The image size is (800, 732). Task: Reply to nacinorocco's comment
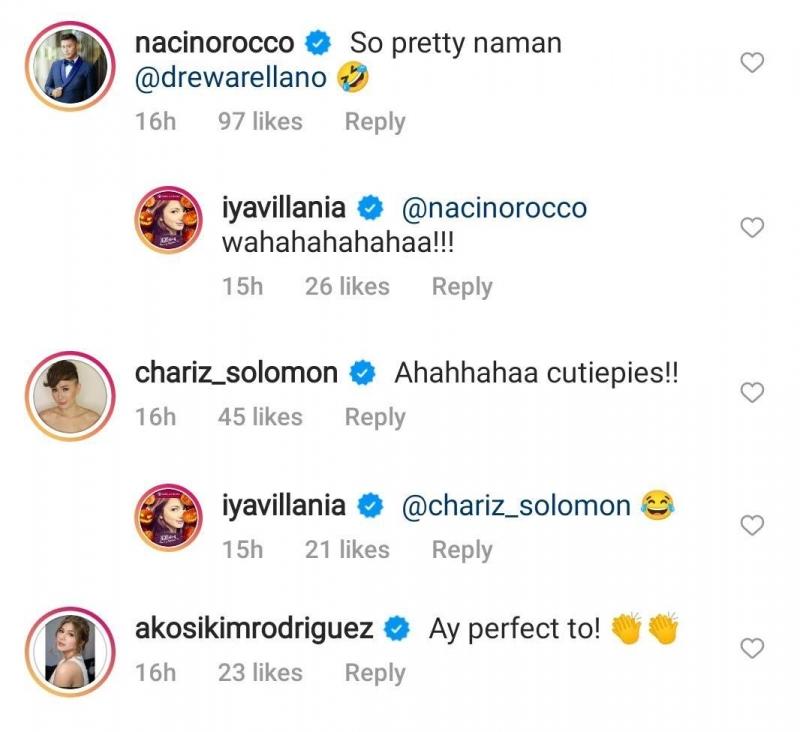click(x=375, y=122)
